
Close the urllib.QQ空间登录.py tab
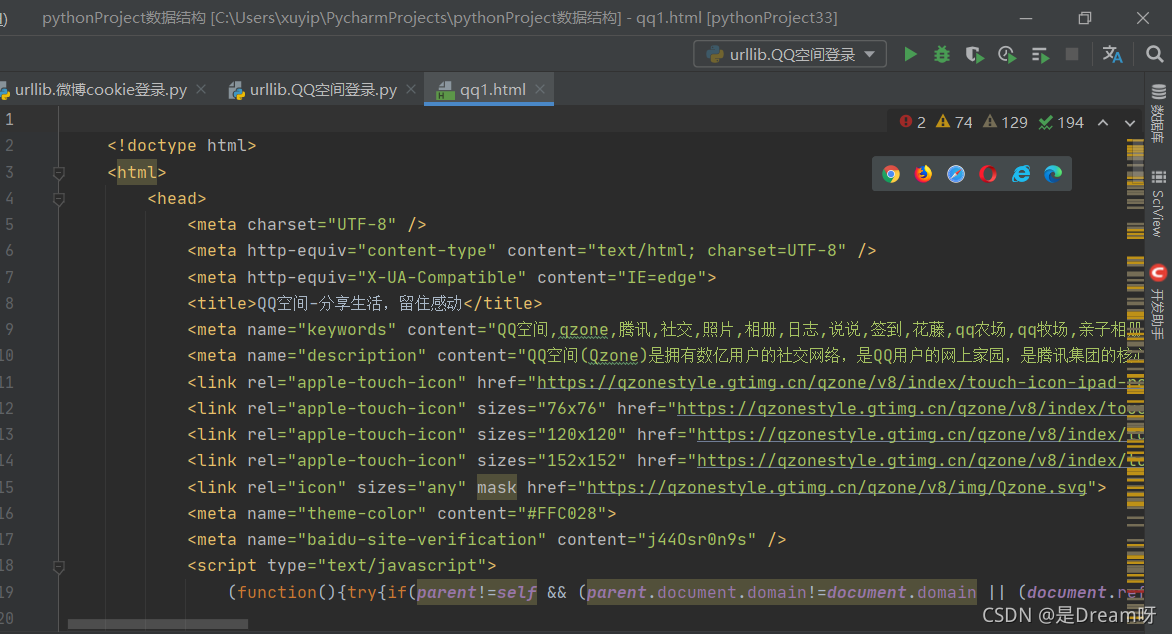pos(411,89)
